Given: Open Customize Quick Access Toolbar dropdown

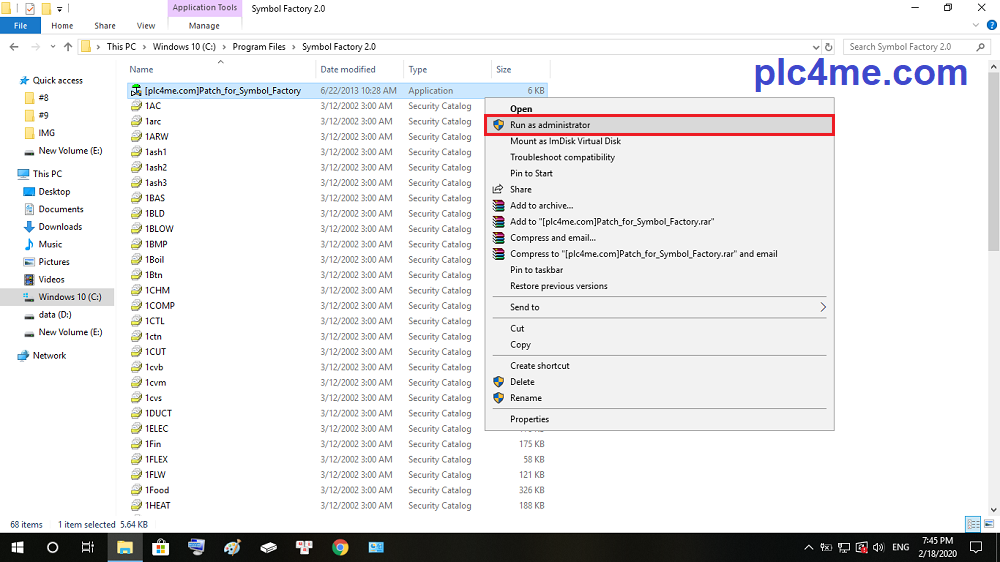Looking at the screenshot, I should point(60,9).
